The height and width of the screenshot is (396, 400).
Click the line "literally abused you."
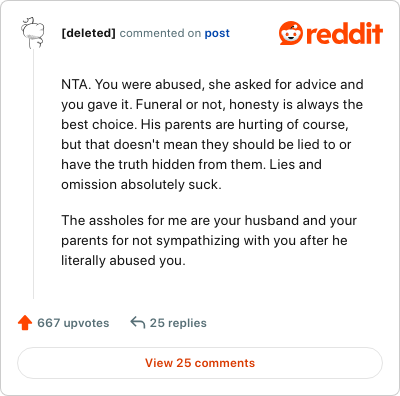pyautogui.click(x=123, y=260)
